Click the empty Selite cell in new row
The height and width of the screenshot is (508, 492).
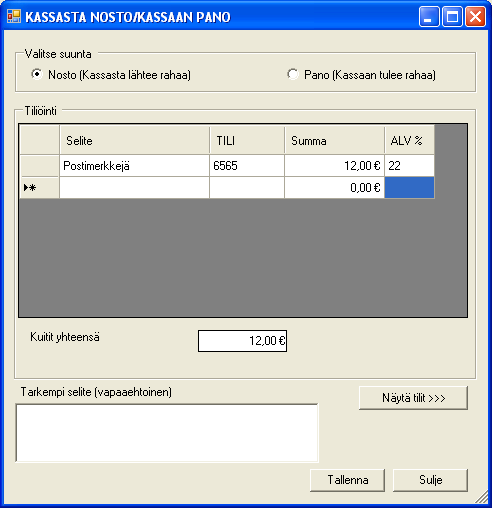click(x=134, y=188)
